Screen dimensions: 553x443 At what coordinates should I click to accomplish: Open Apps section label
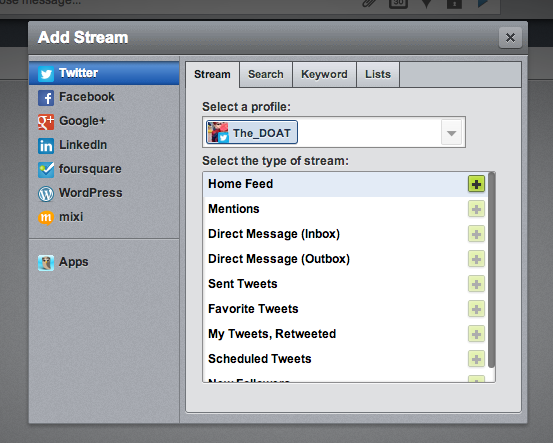[74, 262]
